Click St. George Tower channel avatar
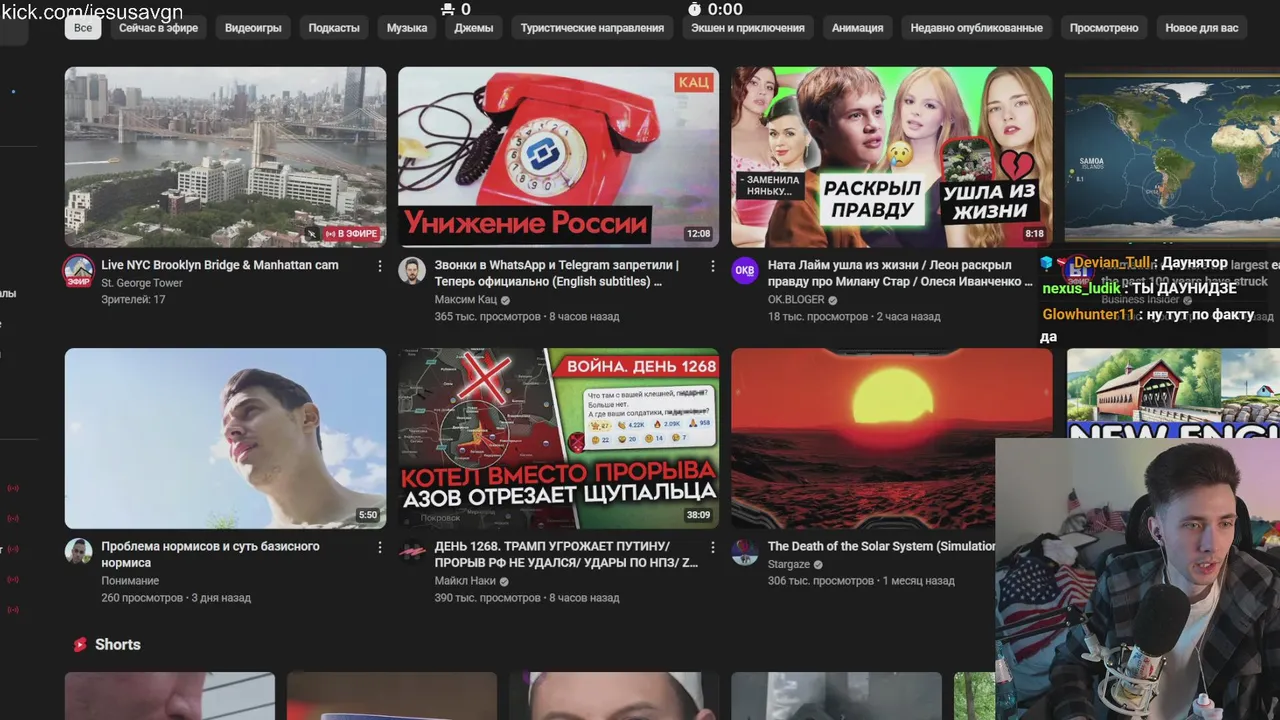This screenshot has height=720, width=1280. click(x=79, y=271)
